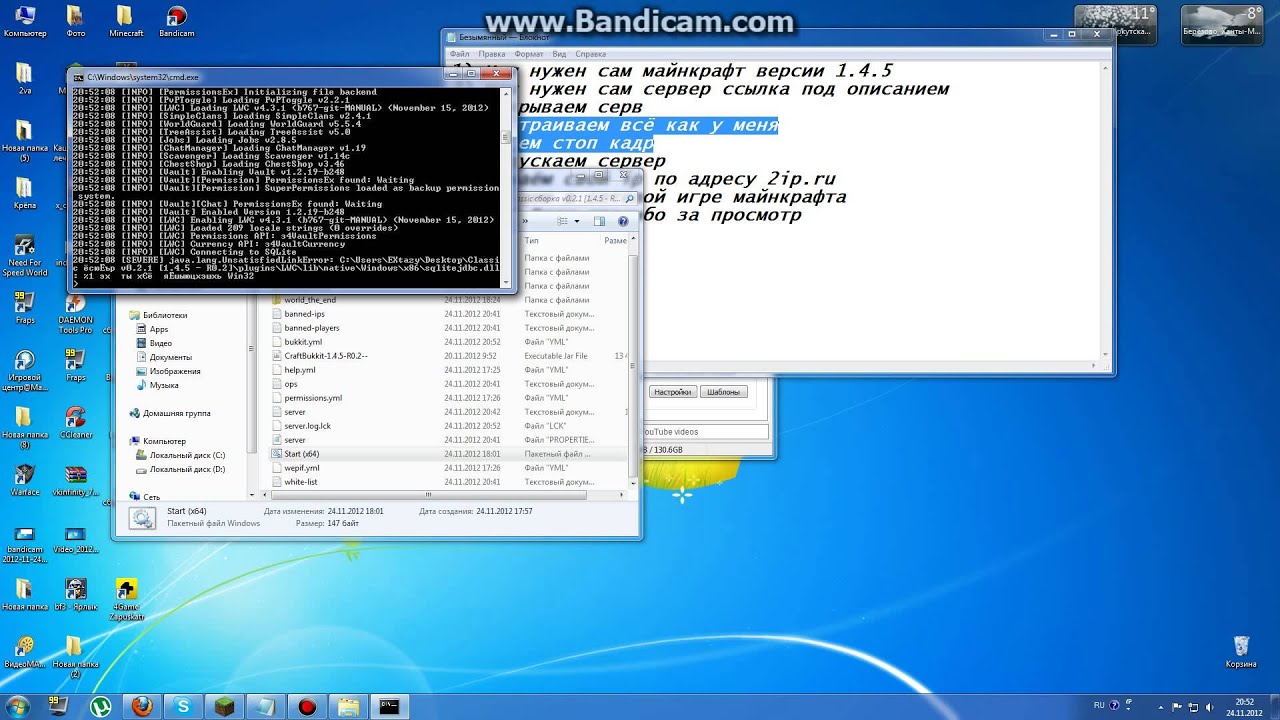Select Сеть in Explorer navigation pane

coord(144,497)
